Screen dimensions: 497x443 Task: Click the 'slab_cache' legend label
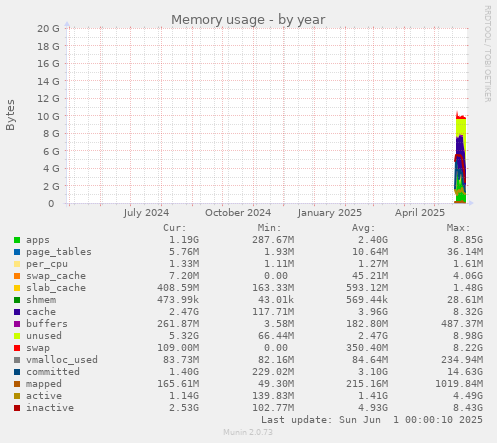point(56,288)
